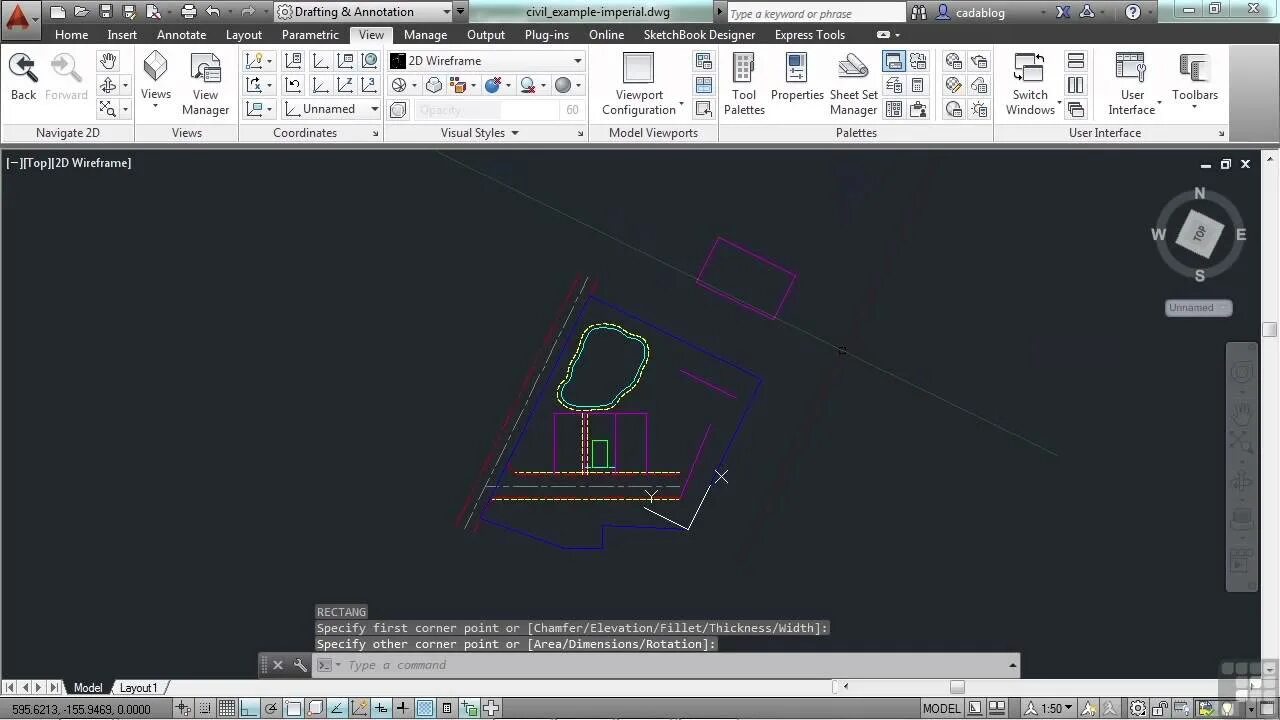This screenshot has height=720, width=1280.
Task: Click the Opacity slider in Visual Styles
Action: [485, 110]
